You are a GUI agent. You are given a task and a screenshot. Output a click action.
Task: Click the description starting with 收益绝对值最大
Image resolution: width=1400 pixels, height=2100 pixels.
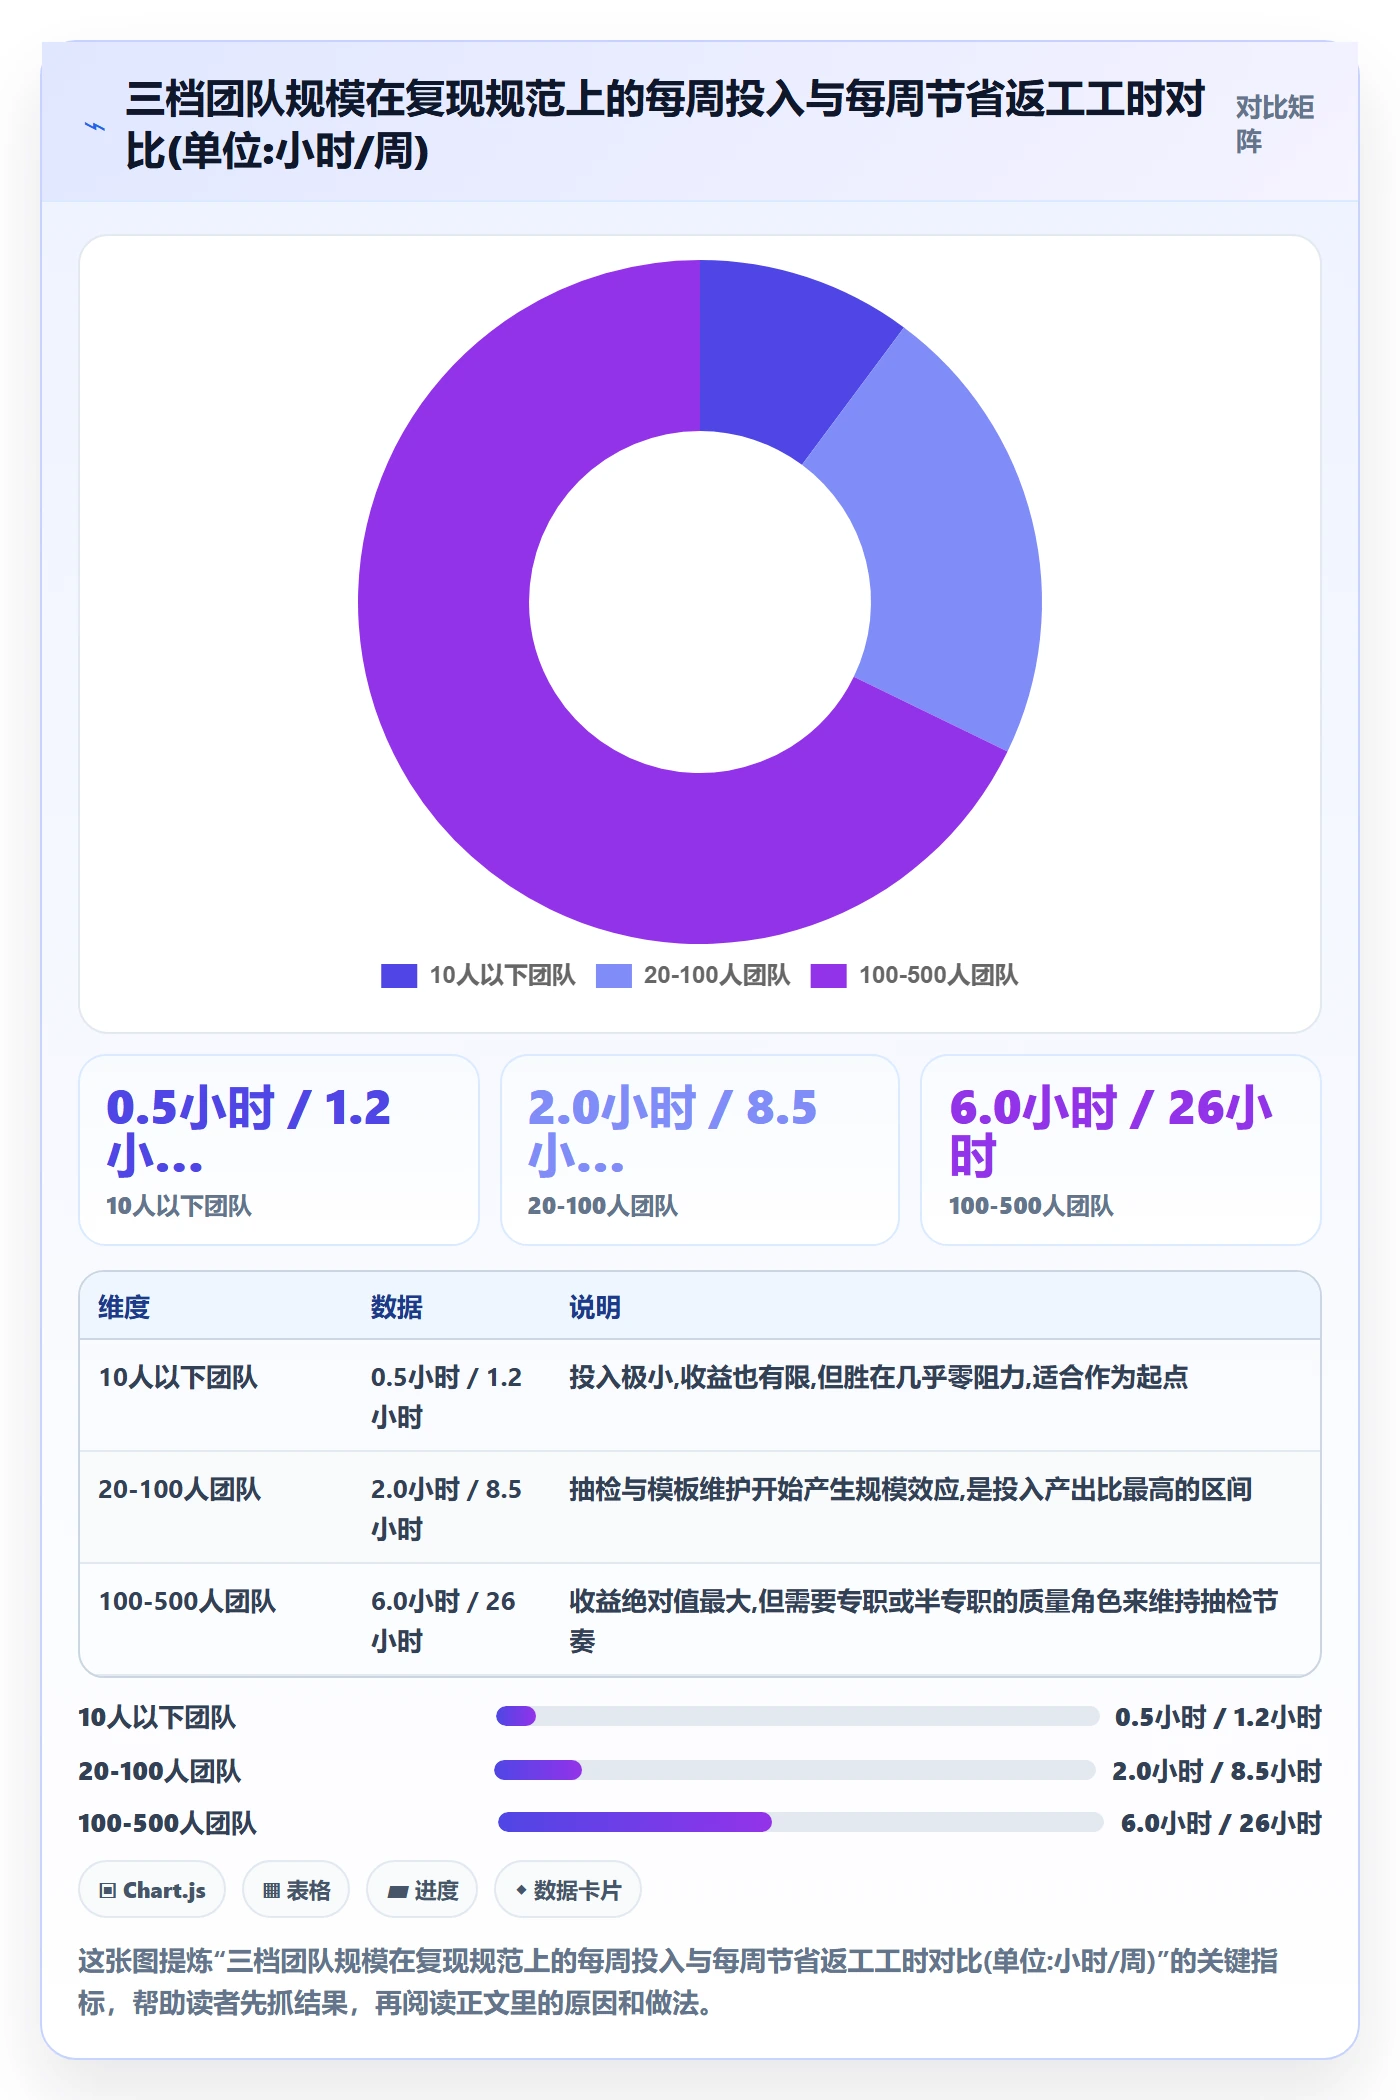[924, 1621]
